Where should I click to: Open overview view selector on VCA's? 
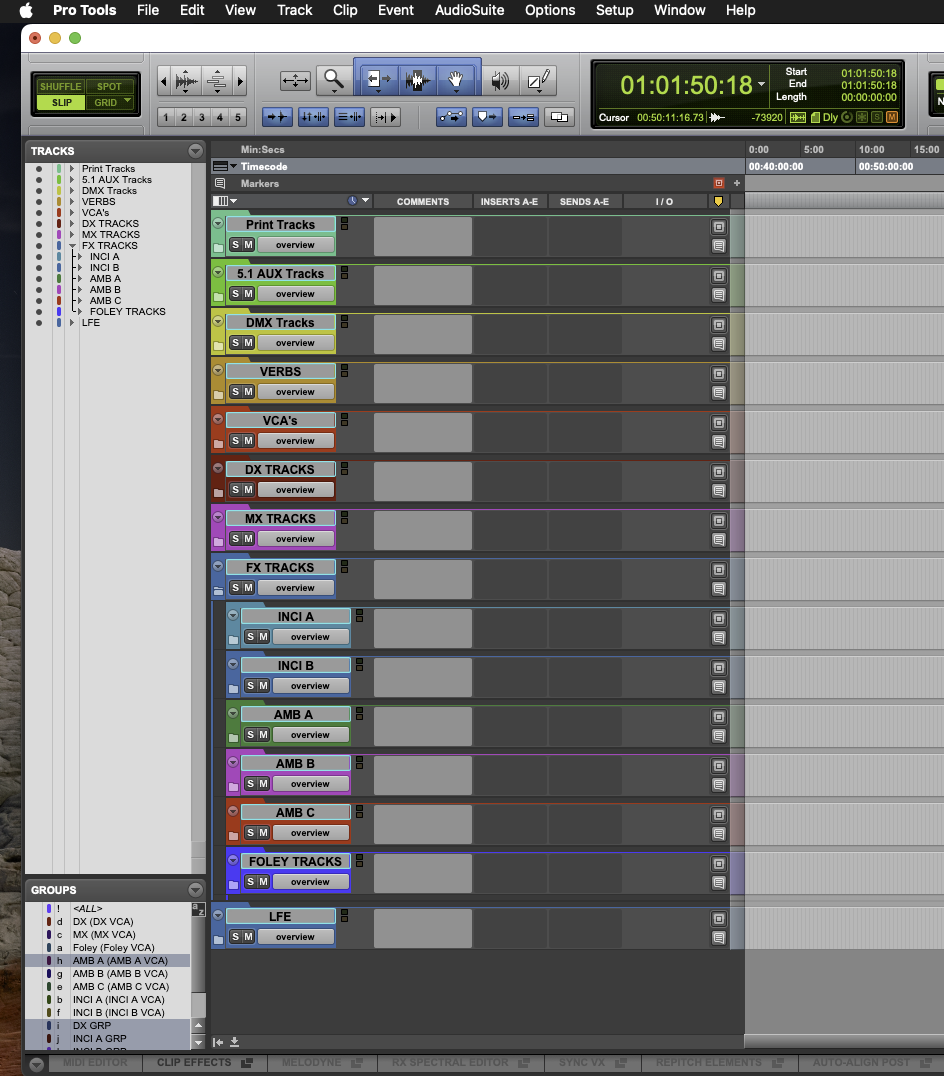[296, 441]
